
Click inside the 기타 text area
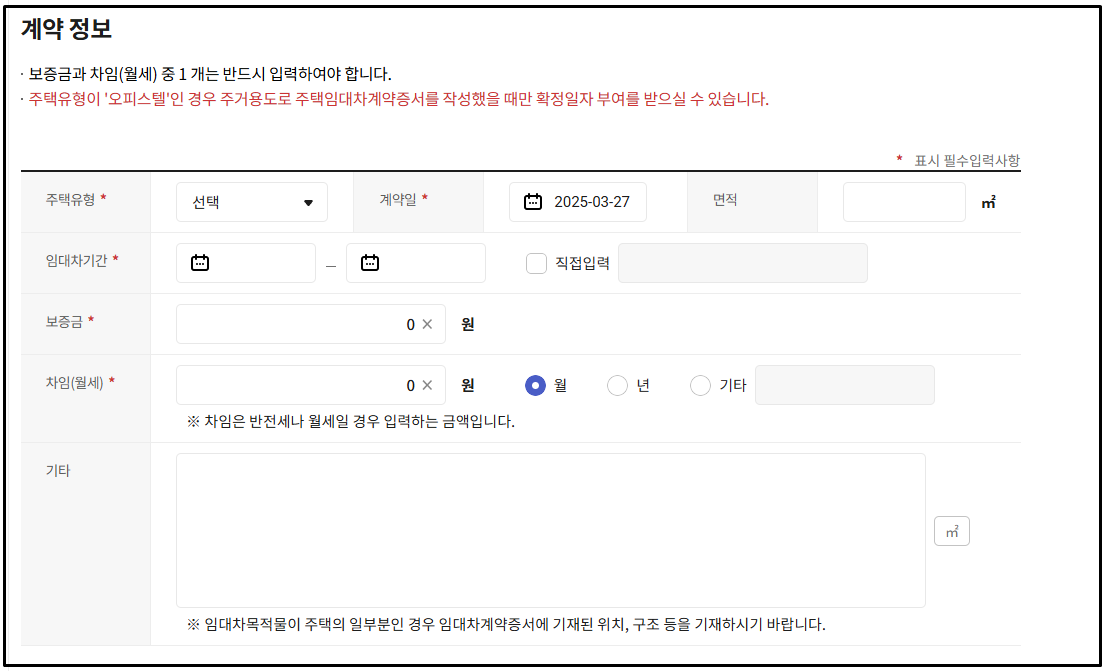point(550,530)
